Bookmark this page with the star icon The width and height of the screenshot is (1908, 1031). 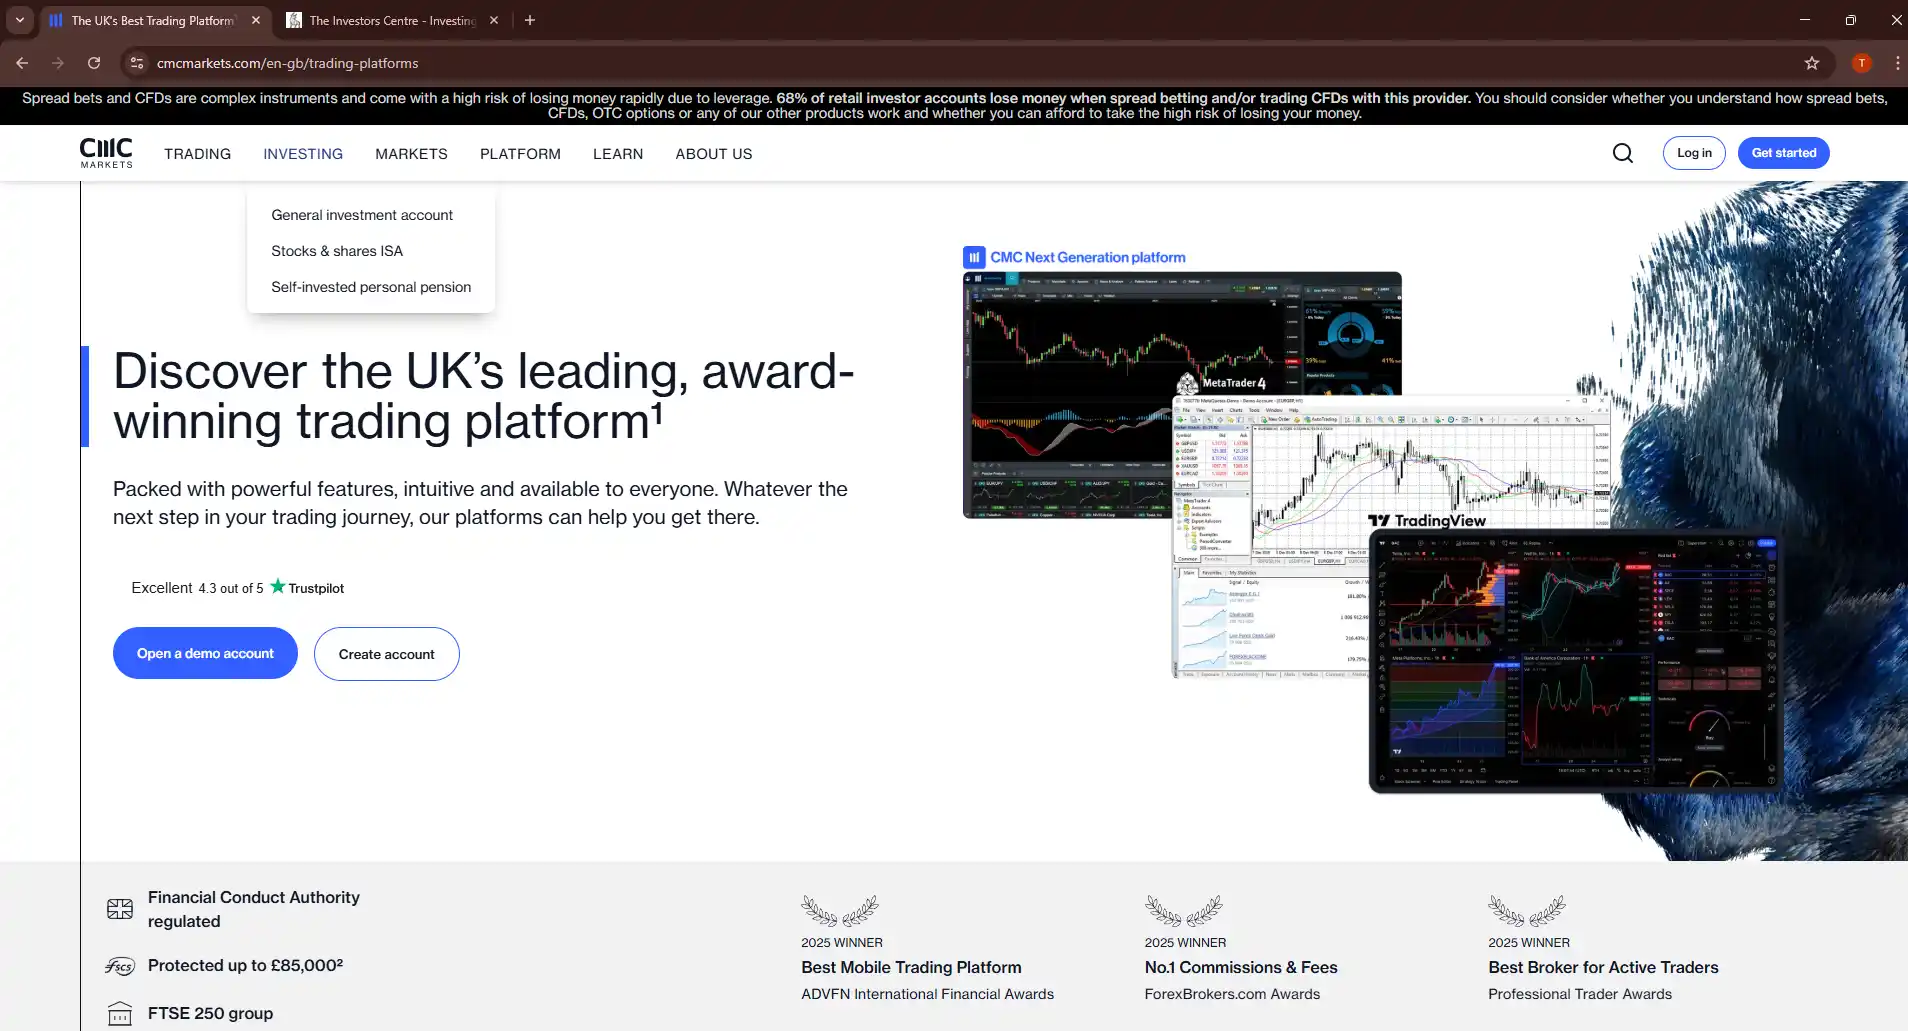coord(1812,63)
